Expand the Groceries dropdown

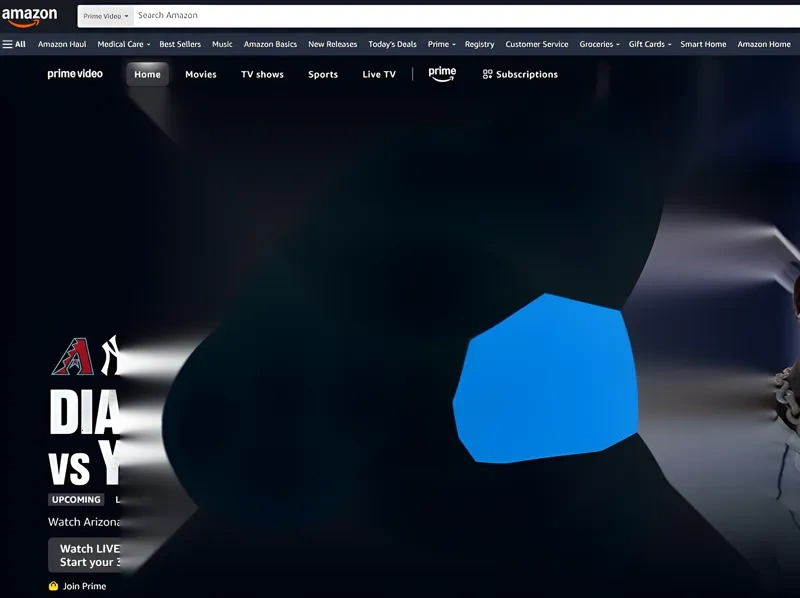(x=599, y=44)
